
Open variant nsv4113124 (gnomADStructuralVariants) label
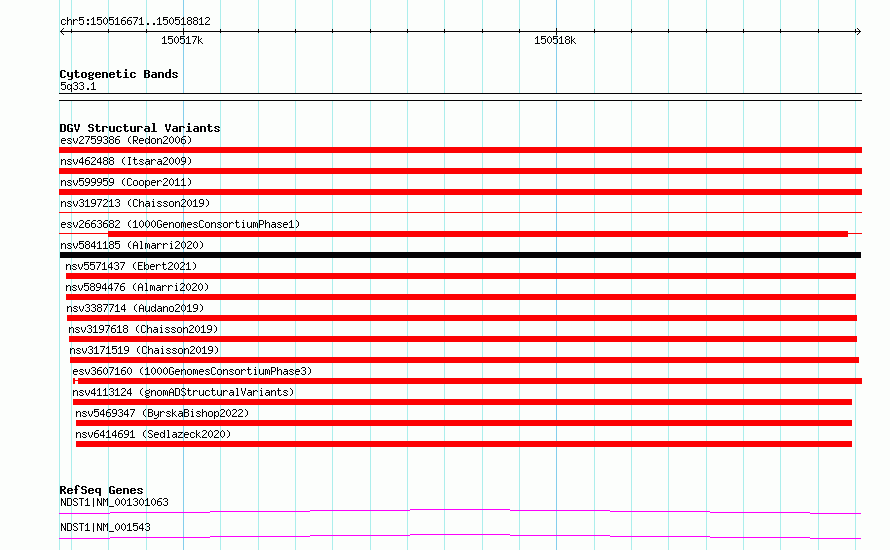(x=183, y=392)
